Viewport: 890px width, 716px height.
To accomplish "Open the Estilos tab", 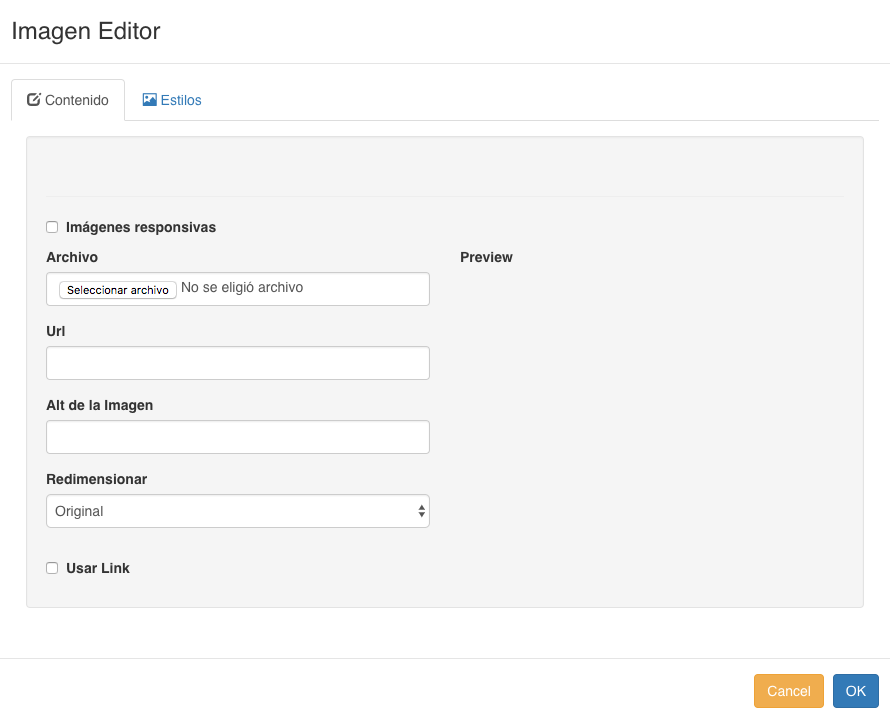I will point(172,100).
